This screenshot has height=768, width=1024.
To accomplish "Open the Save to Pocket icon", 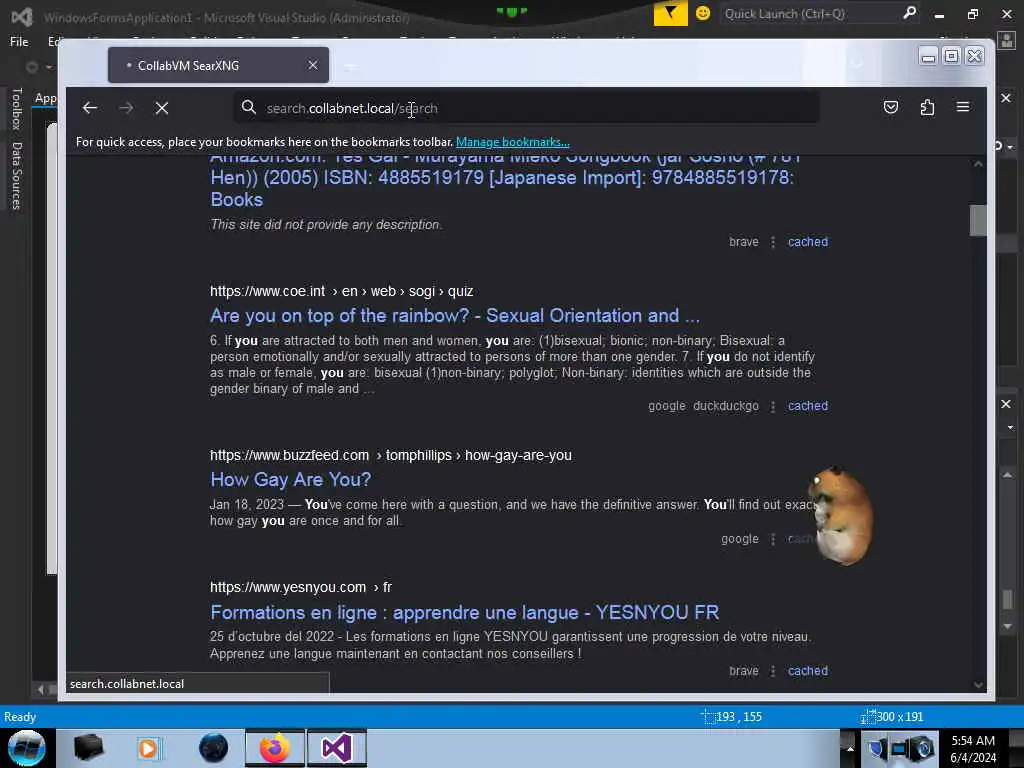I will (891, 107).
